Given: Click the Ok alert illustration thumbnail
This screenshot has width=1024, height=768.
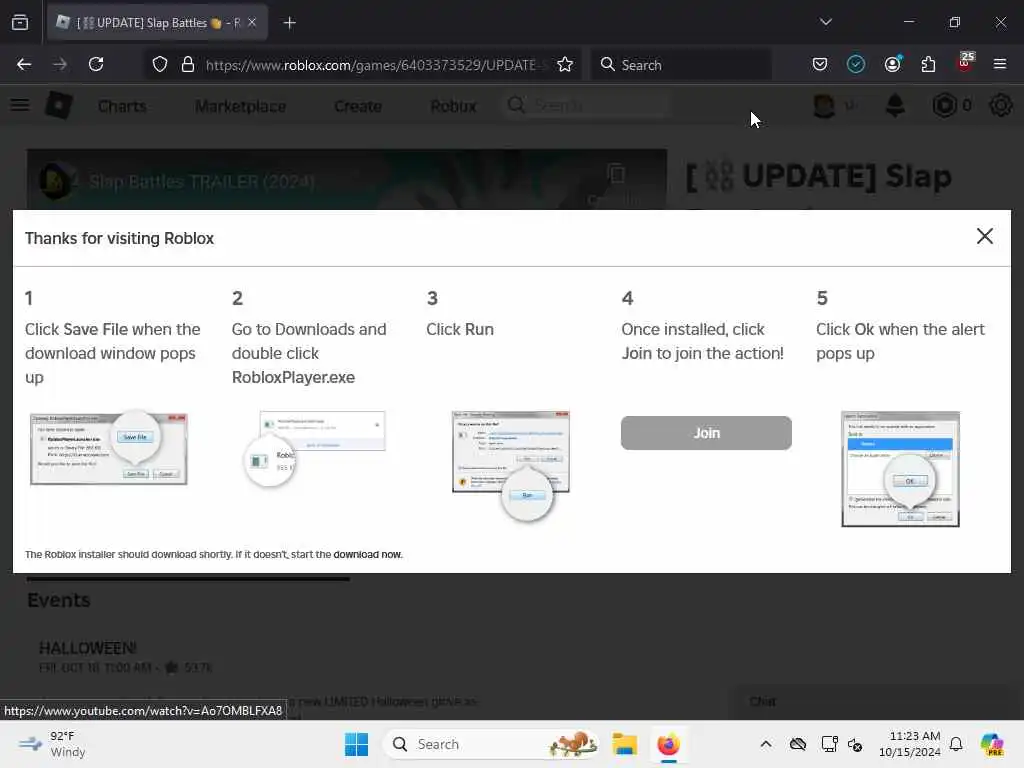Looking at the screenshot, I should 900,468.
